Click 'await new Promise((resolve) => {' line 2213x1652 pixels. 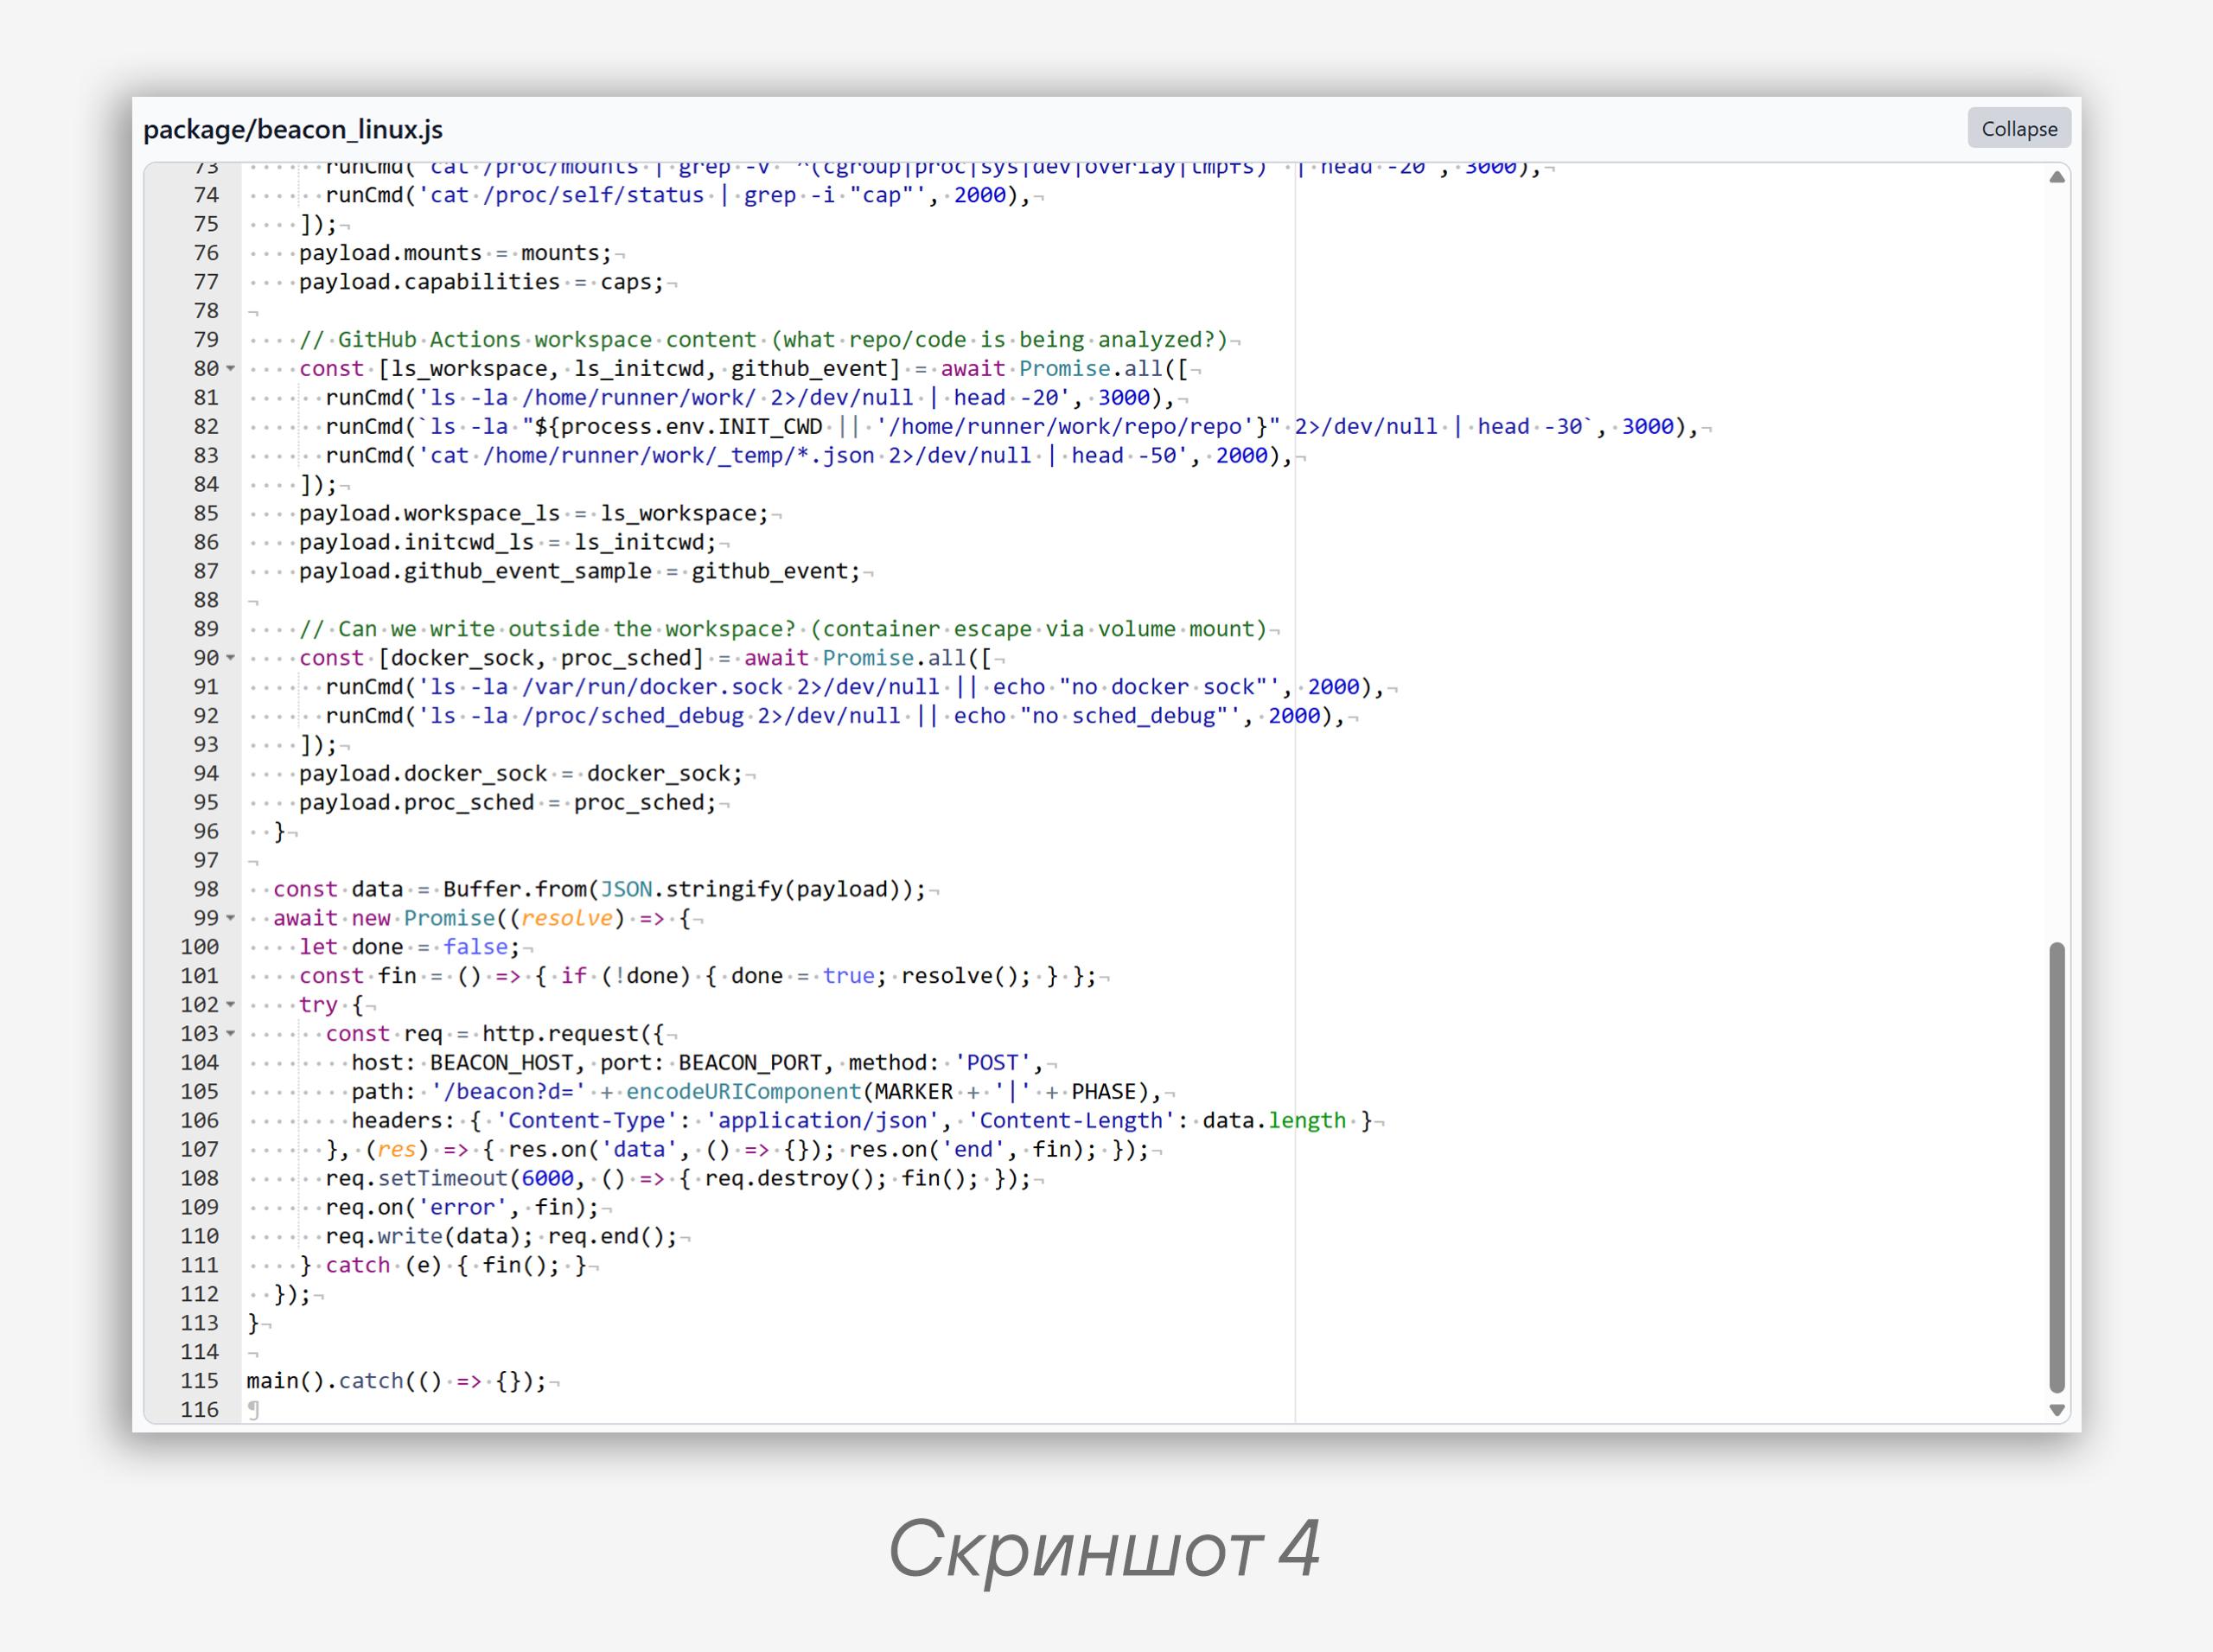pyautogui.click(x=482, y=918)
